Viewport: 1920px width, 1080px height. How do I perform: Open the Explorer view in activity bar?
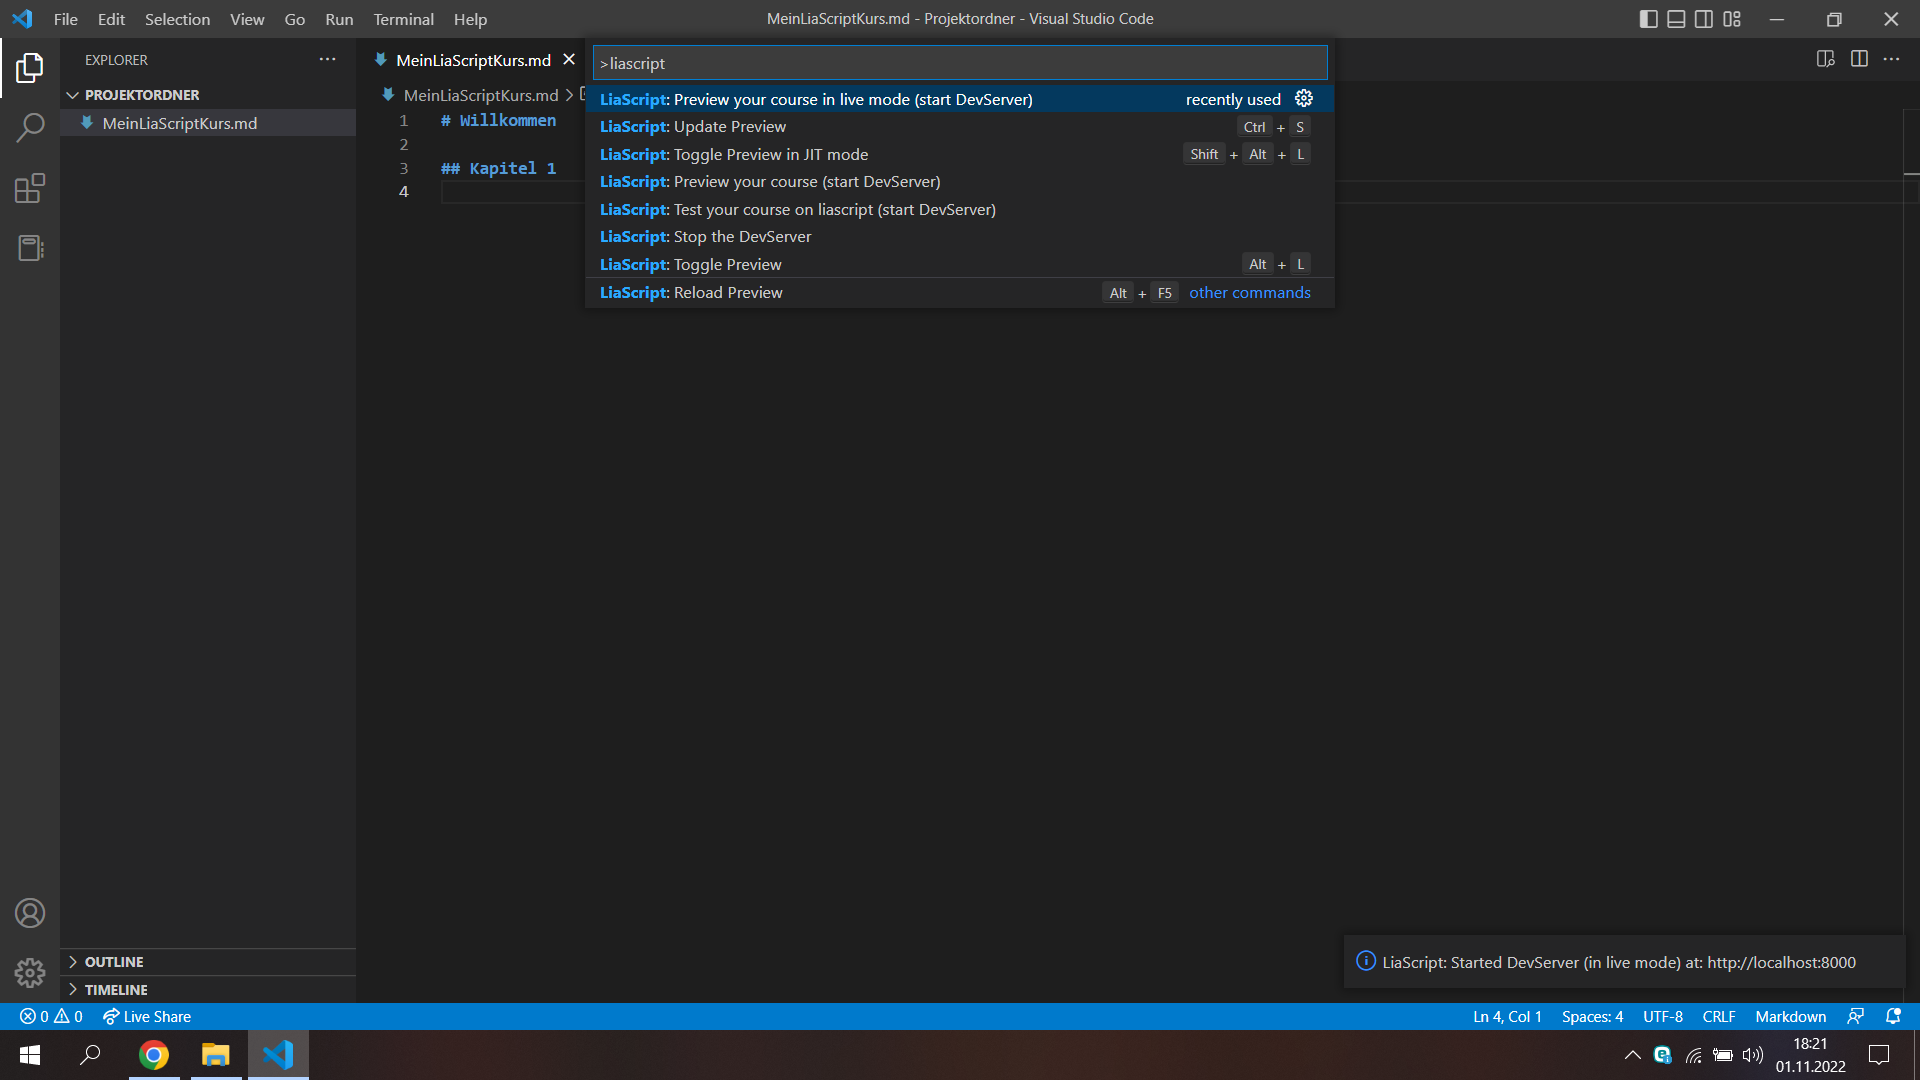(x=30, y=68)
